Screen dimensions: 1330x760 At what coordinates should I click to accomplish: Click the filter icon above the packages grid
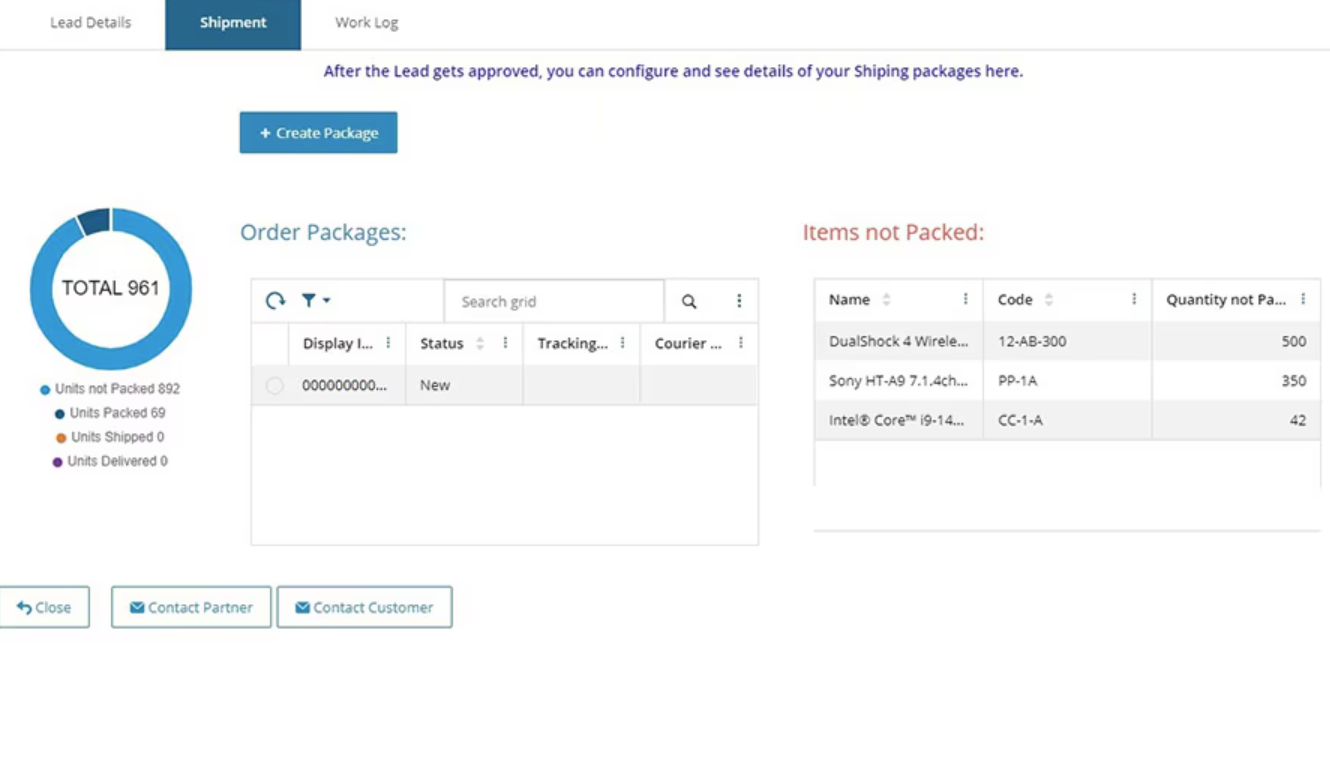click(308, 300)
